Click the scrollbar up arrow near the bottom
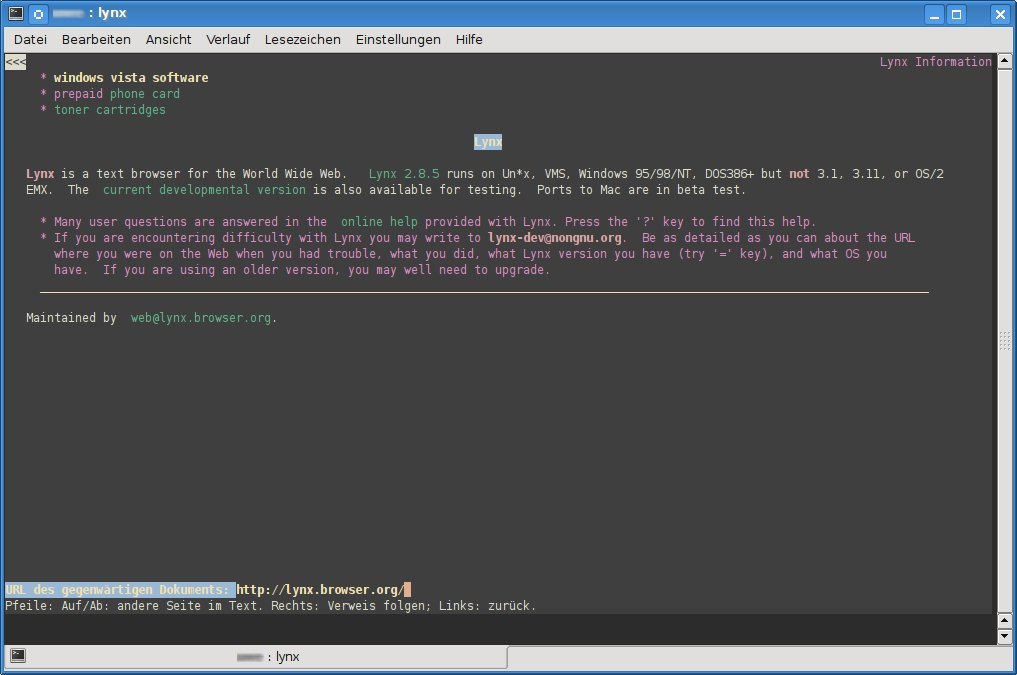 point(1005,621)
